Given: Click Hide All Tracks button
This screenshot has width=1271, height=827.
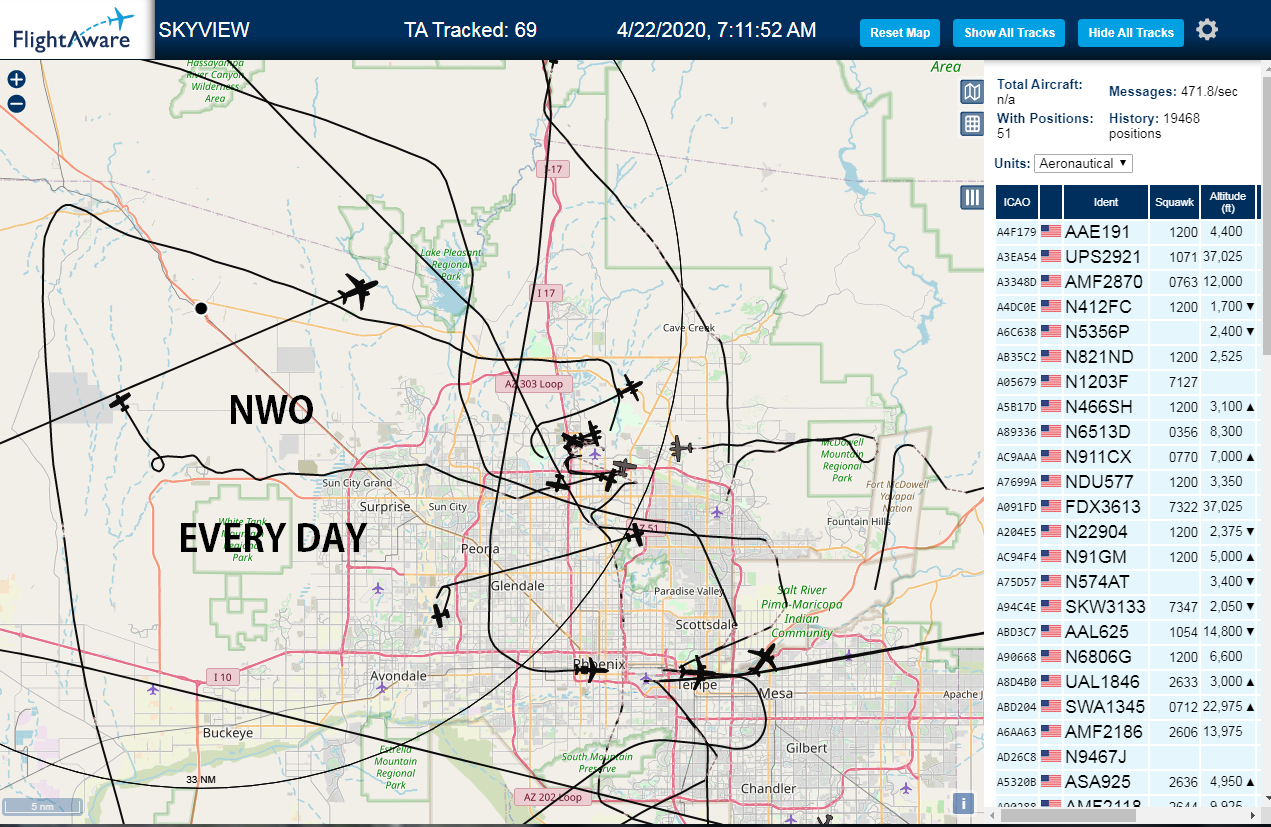Looking at the screenshot, I should pyautogui.click(x=1131, y=33).
